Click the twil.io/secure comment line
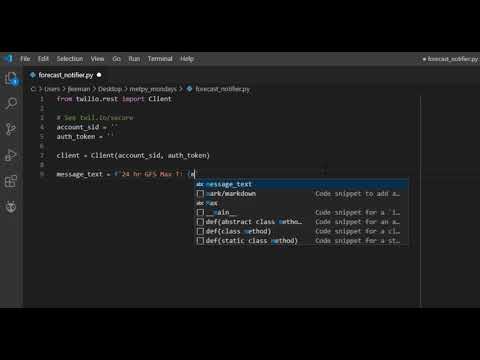 (x=95, y=118)
